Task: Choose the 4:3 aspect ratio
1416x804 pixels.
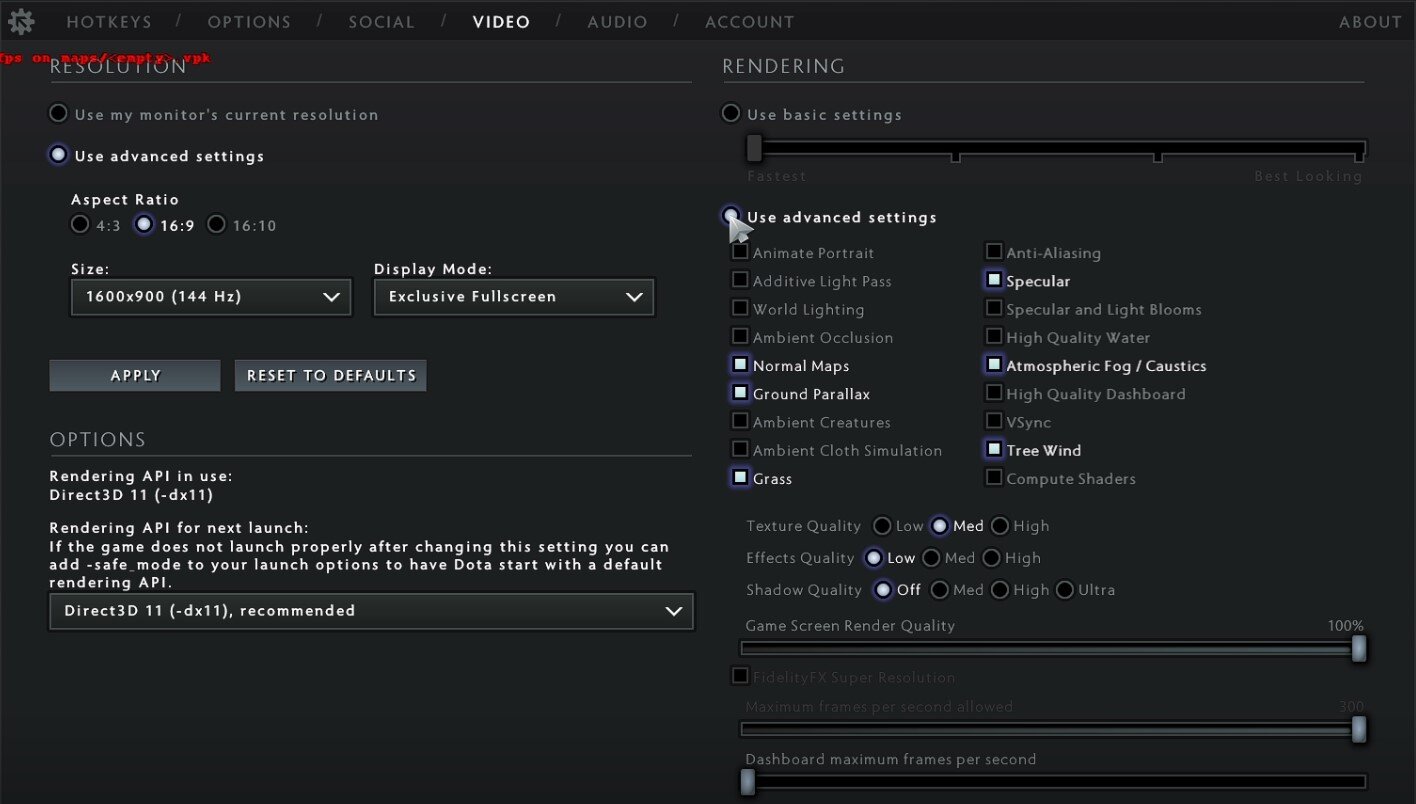Action: (80, 225)
